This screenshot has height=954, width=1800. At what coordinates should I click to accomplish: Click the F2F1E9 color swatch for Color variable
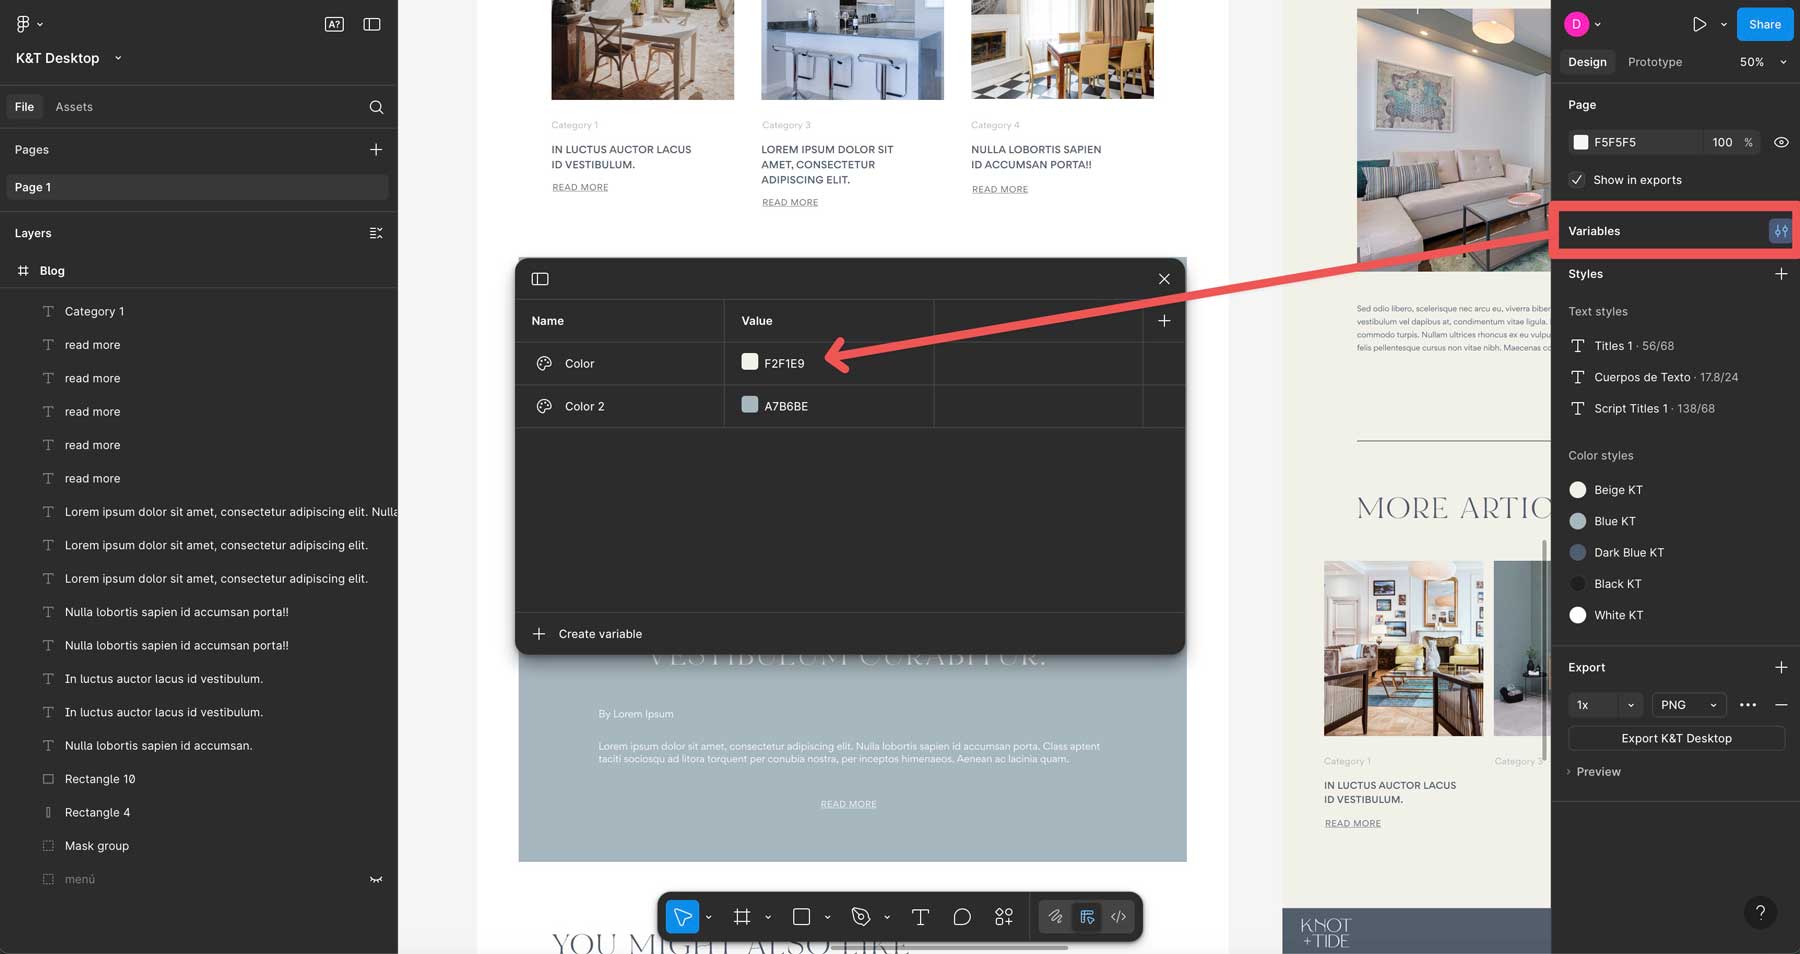pyautogui.click(x=749, y=362)
